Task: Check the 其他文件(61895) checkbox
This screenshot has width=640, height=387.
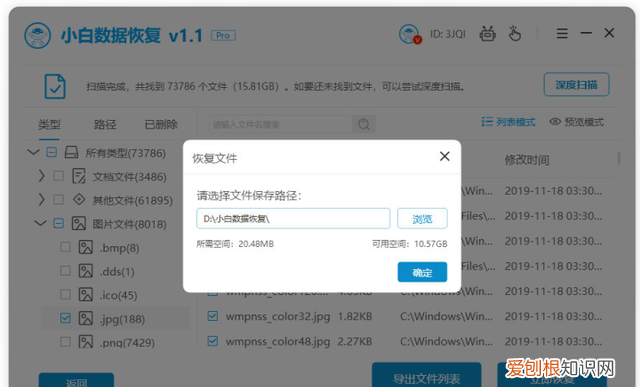Action: coord(58,200)
